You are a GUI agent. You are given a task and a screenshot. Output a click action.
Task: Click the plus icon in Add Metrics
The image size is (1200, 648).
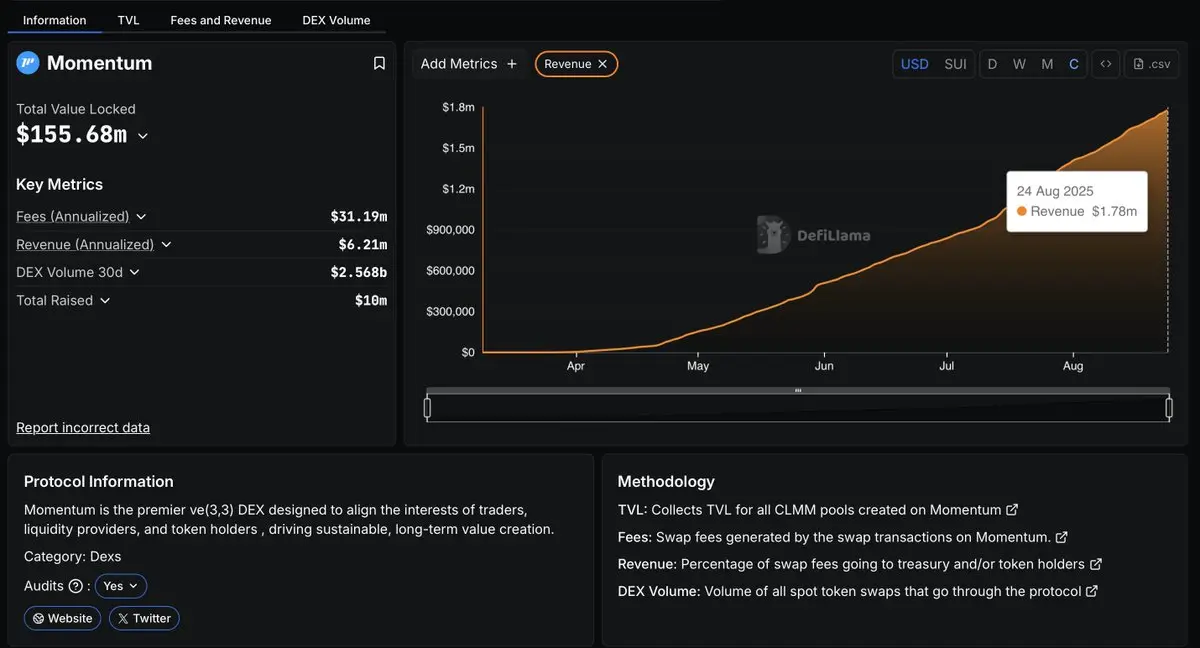click(512, 64)
